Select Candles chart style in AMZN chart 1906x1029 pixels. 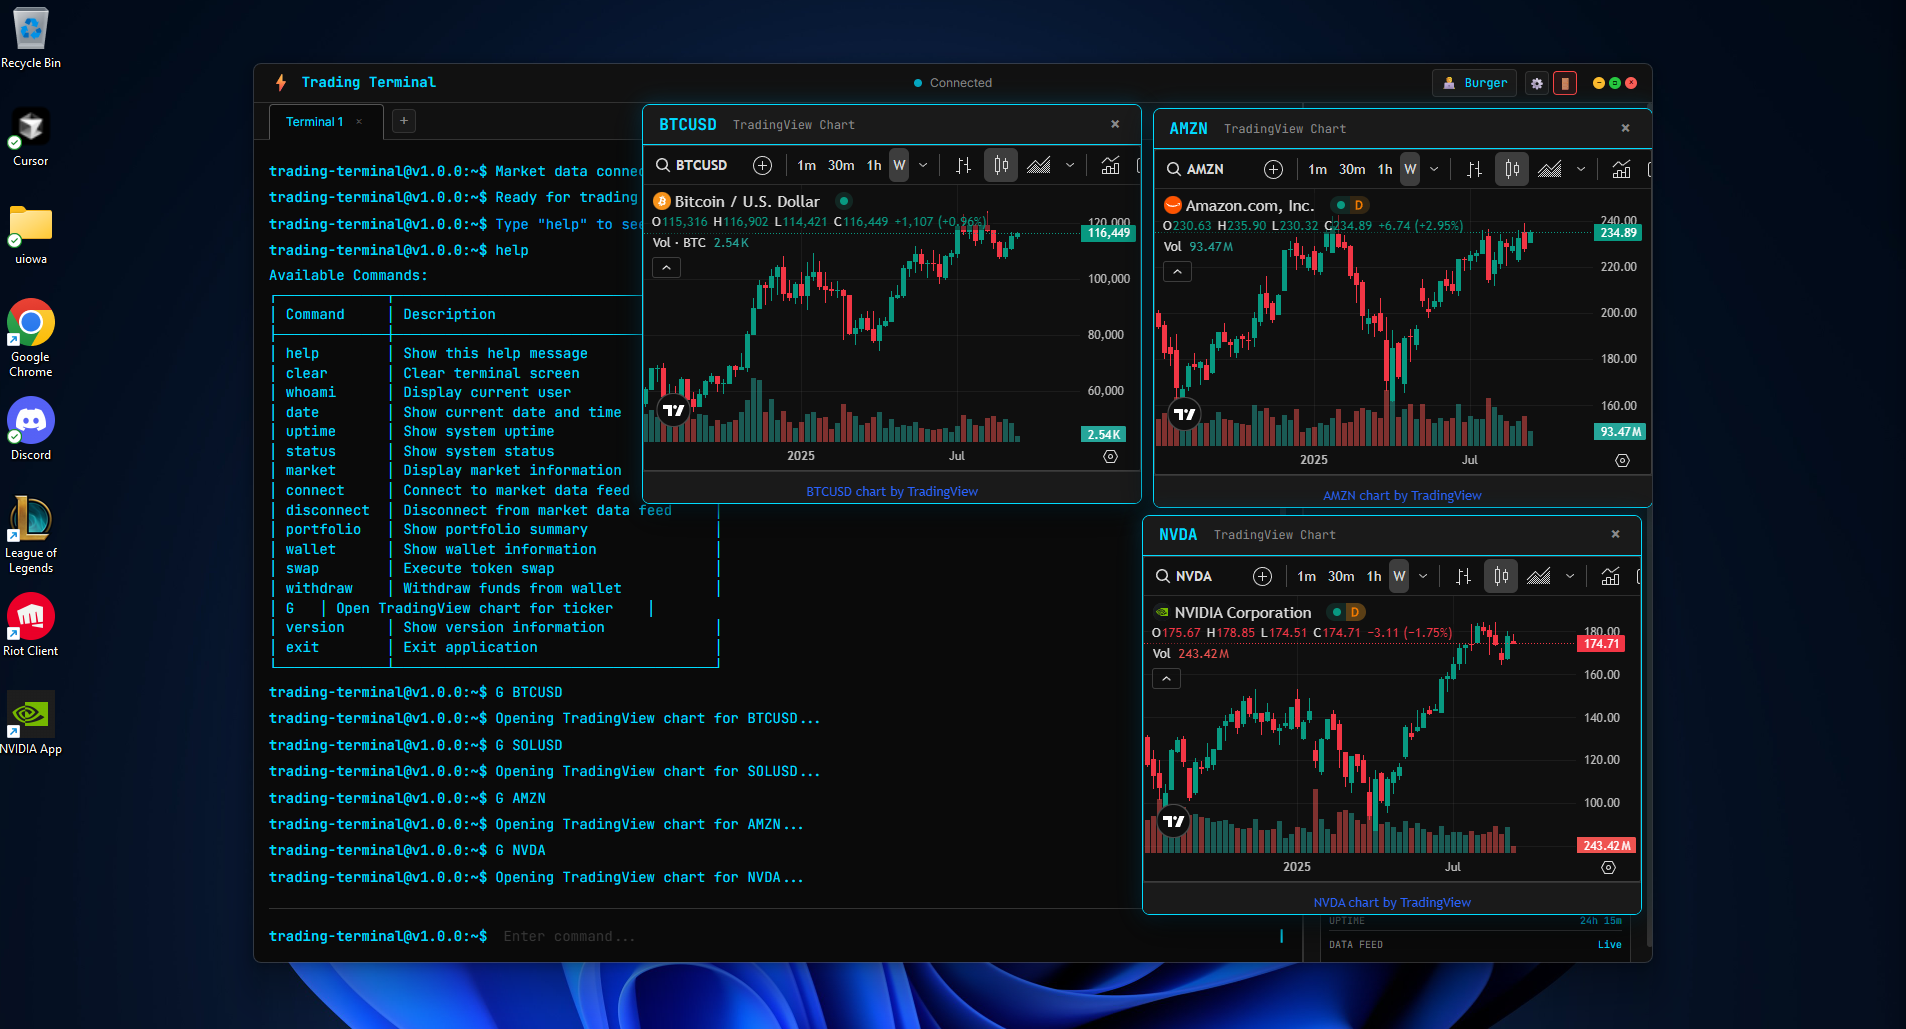(x=1512, y=170)
